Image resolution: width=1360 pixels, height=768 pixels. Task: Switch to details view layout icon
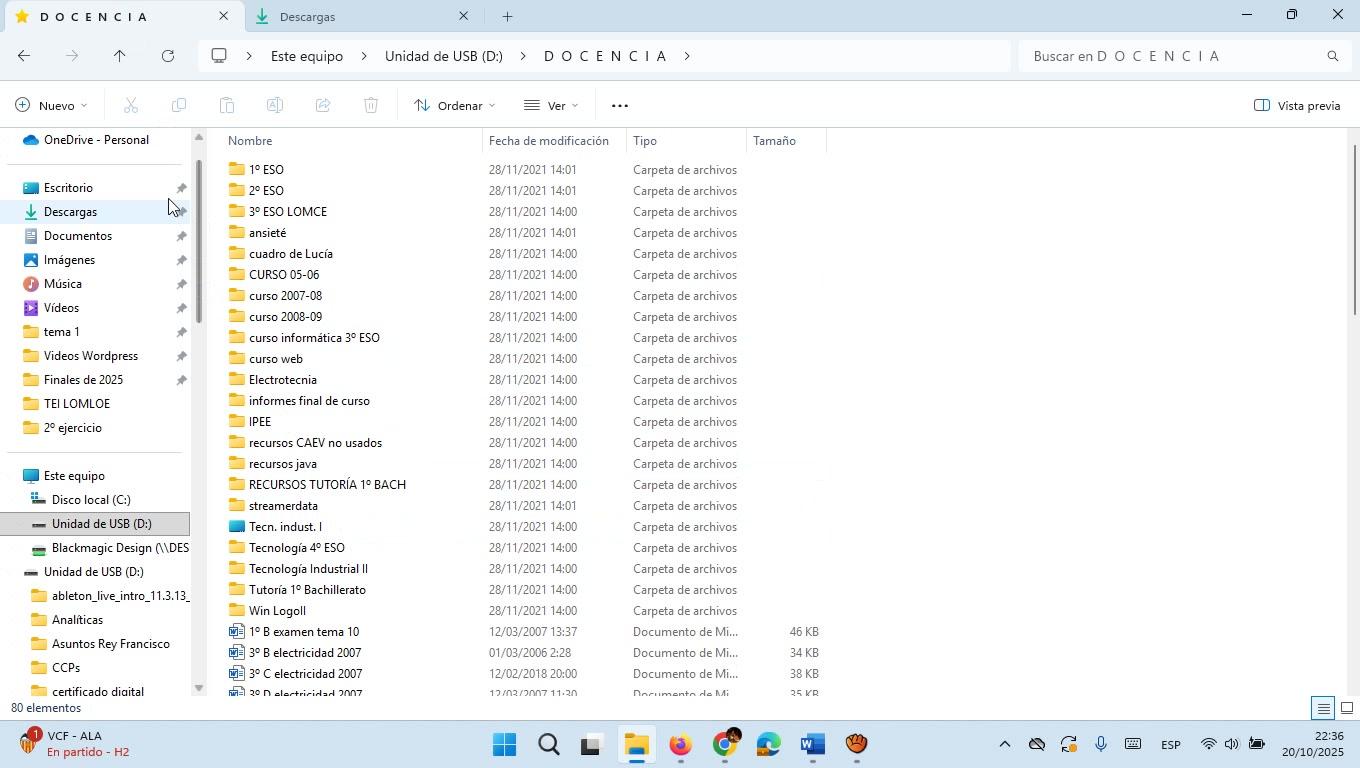[1323, 709]
